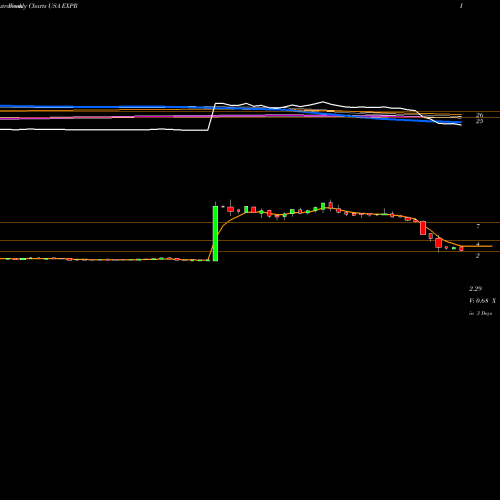Screen dimensions: 500x500
Task: Click the 'Charts USA EXPR' chart title
Action: [53, 6]
